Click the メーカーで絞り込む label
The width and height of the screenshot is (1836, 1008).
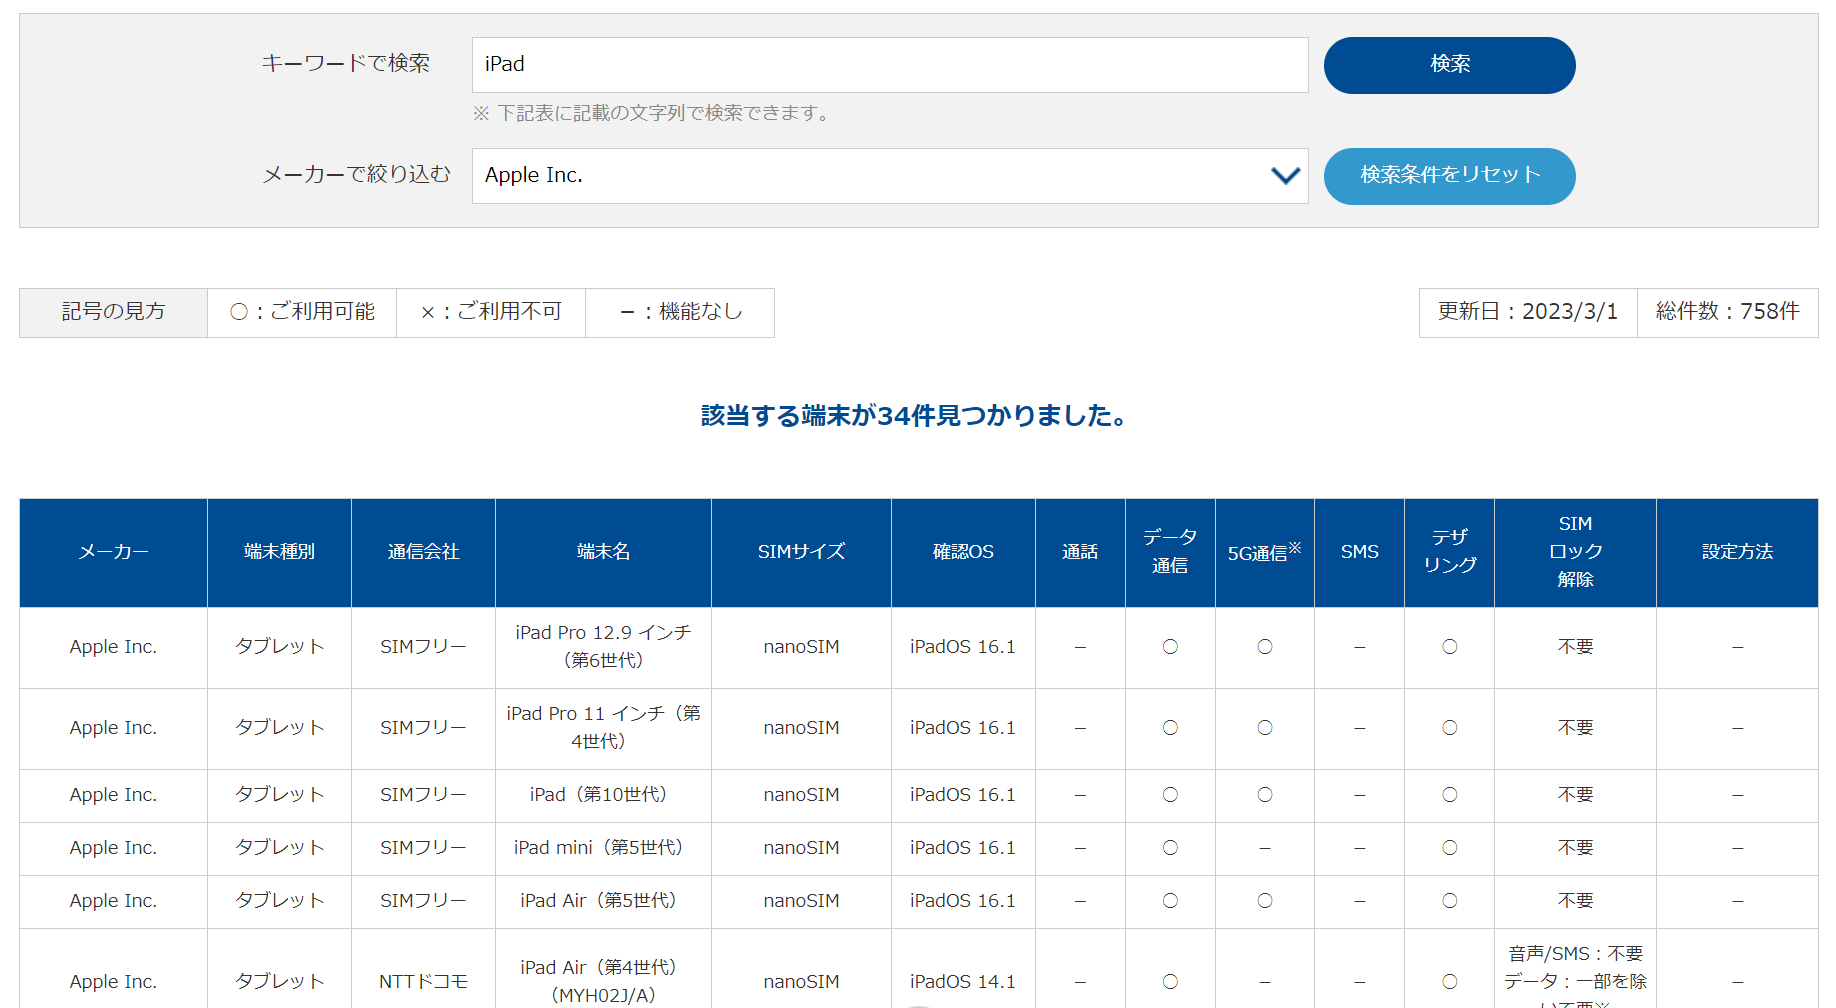pos(356,175)
